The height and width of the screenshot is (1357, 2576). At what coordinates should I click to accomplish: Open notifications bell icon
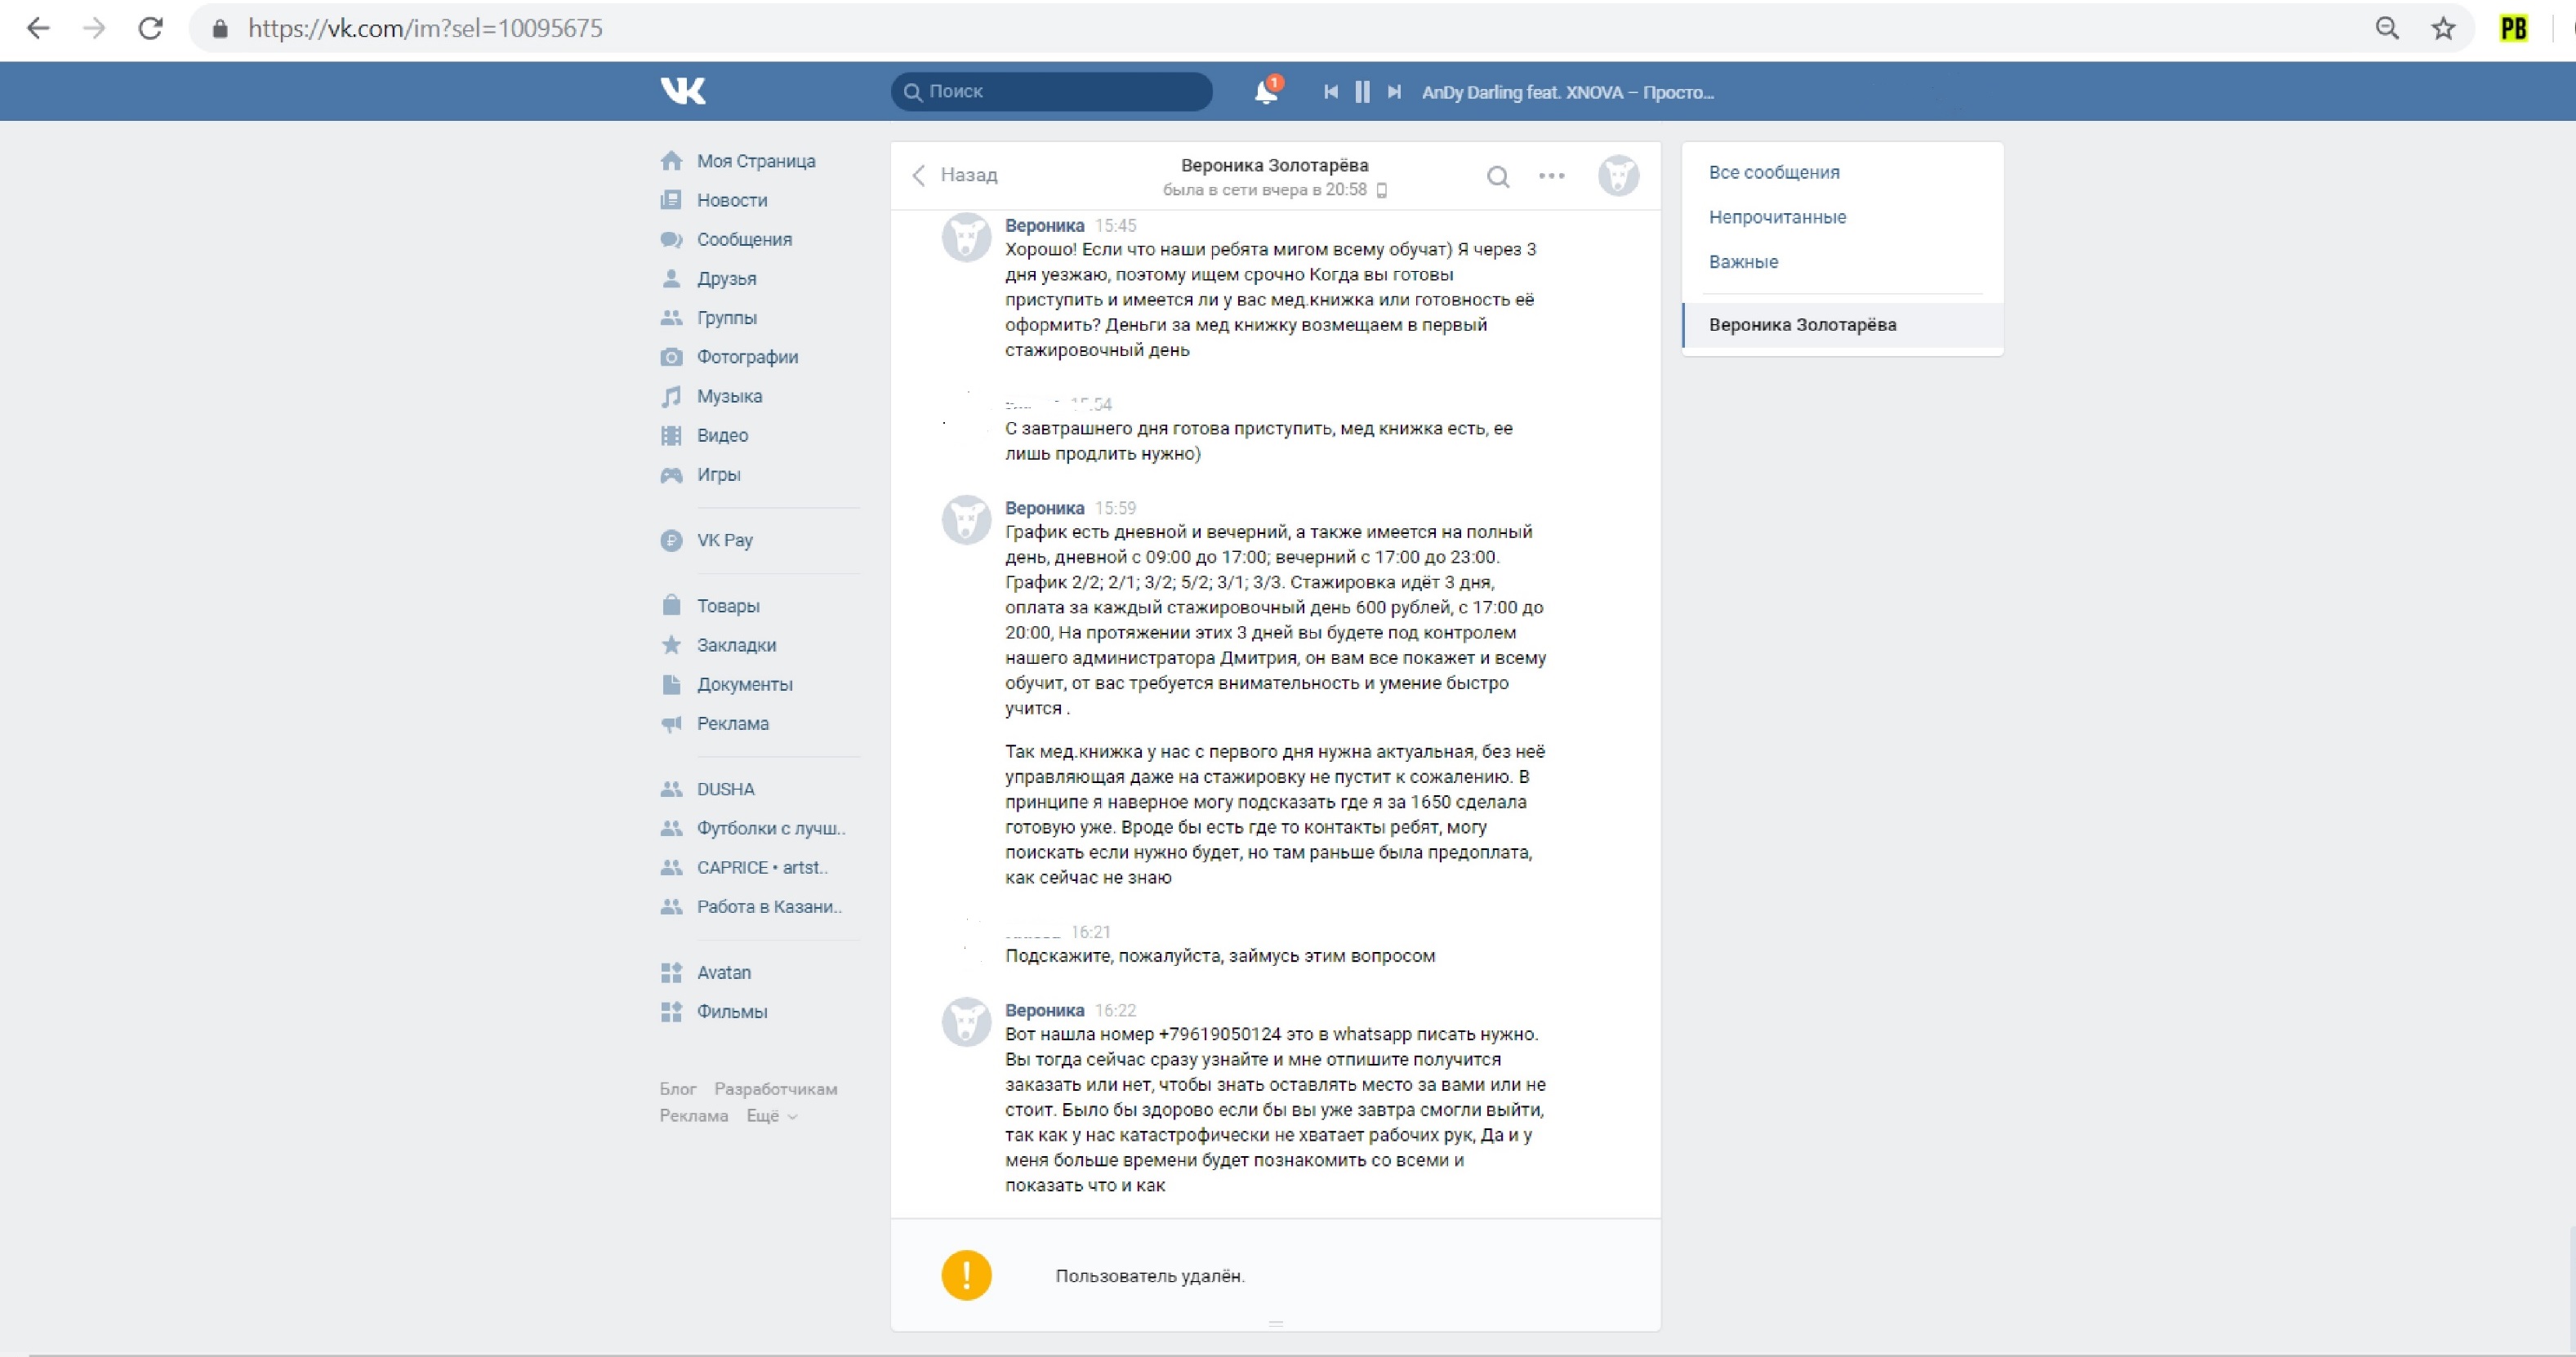tap(1266, 91)
